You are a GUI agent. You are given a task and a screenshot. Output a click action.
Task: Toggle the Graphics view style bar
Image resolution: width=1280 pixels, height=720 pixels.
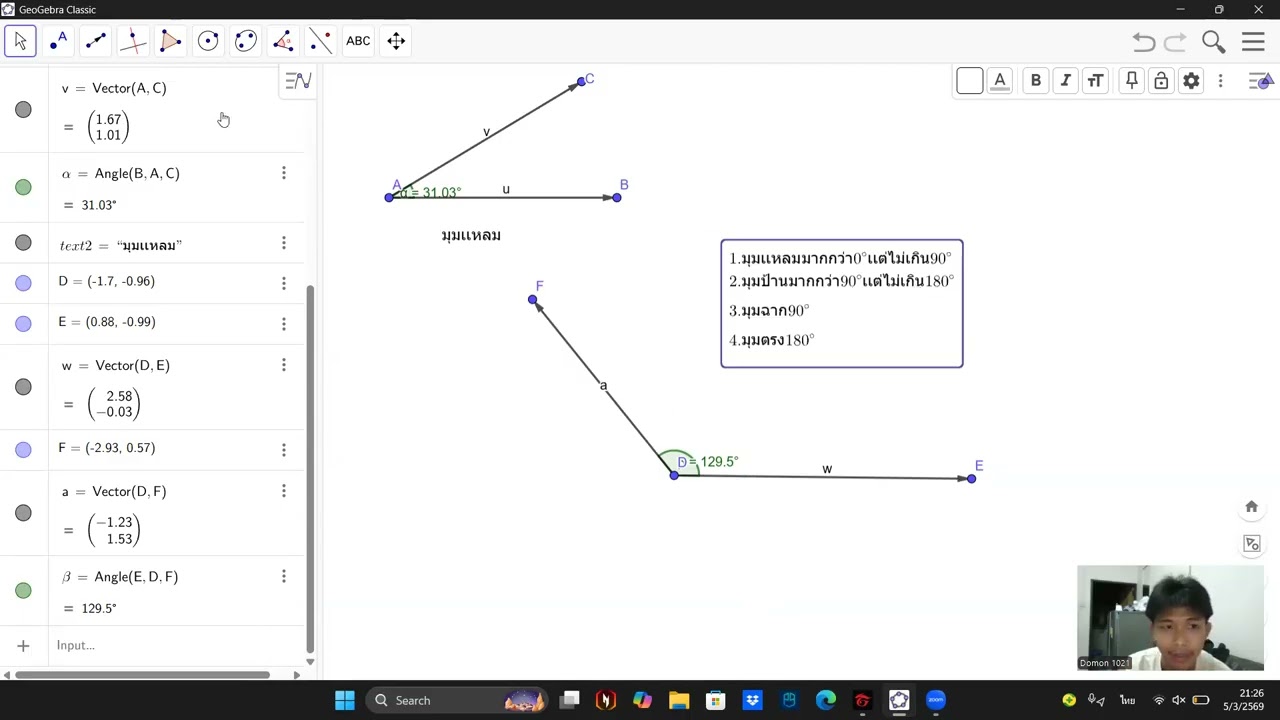(1260, 81)
